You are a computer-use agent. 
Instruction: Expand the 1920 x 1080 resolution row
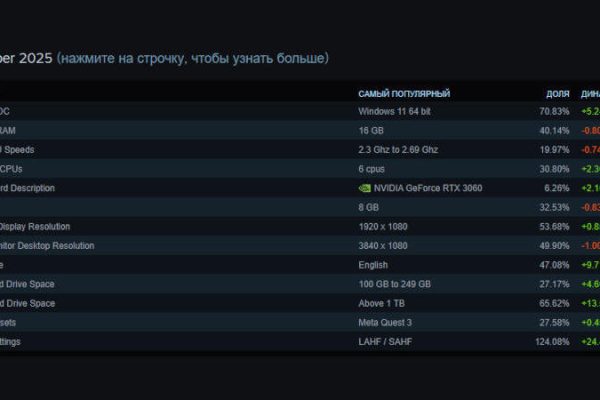(383, 226)
